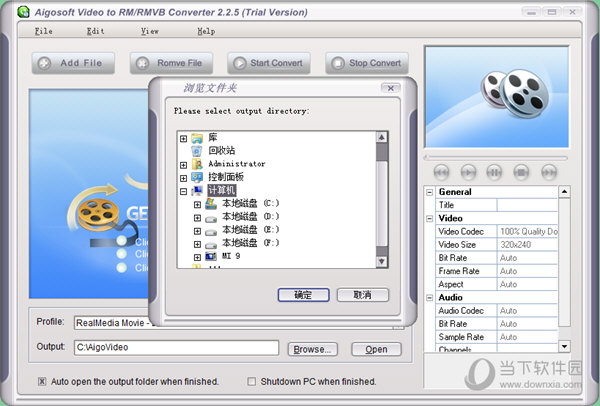
Task: Click the Output path input field
Action: (176, 347)
